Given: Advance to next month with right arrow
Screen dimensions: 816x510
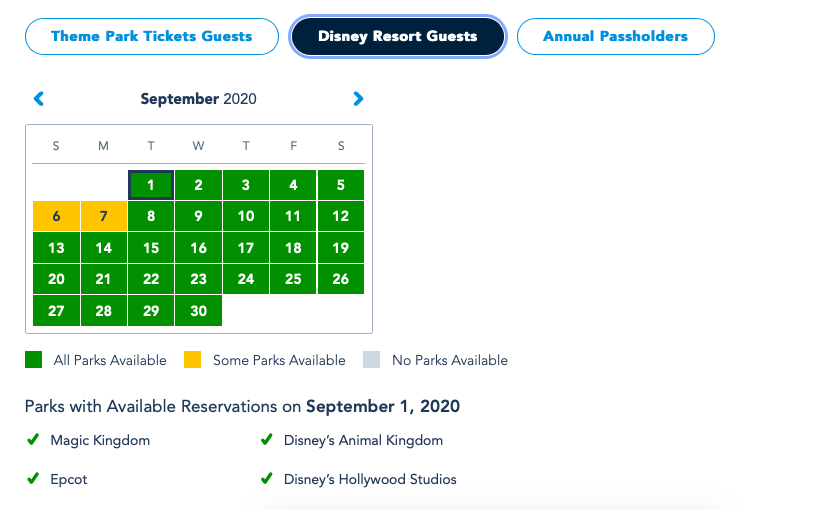Looking at the screenshot, I should coord(358,99).
